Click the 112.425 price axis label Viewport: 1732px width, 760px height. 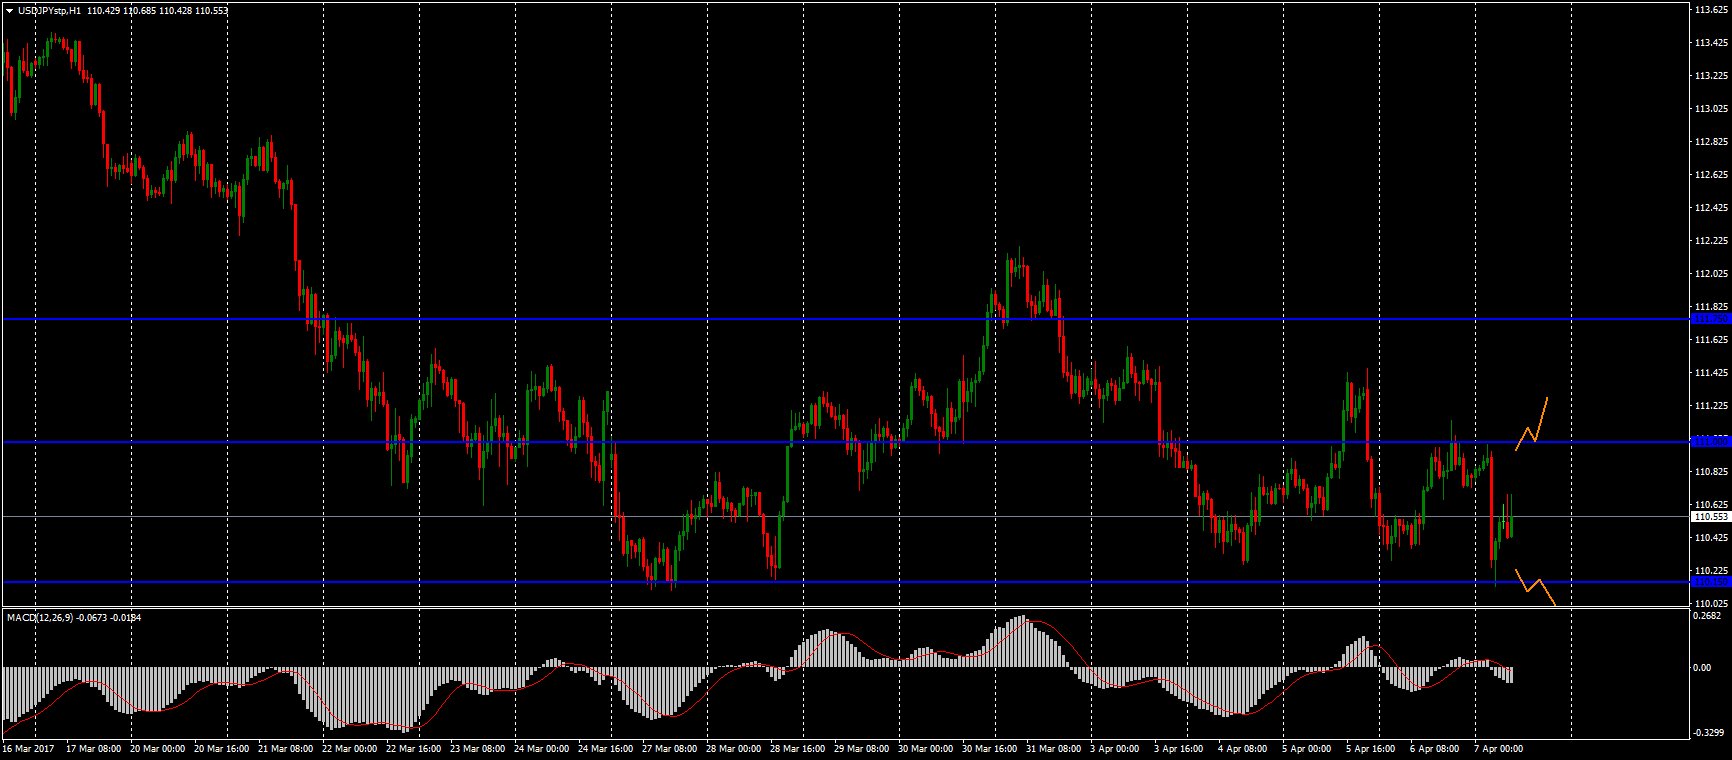pyautogui.click(x=1712, y=208)
